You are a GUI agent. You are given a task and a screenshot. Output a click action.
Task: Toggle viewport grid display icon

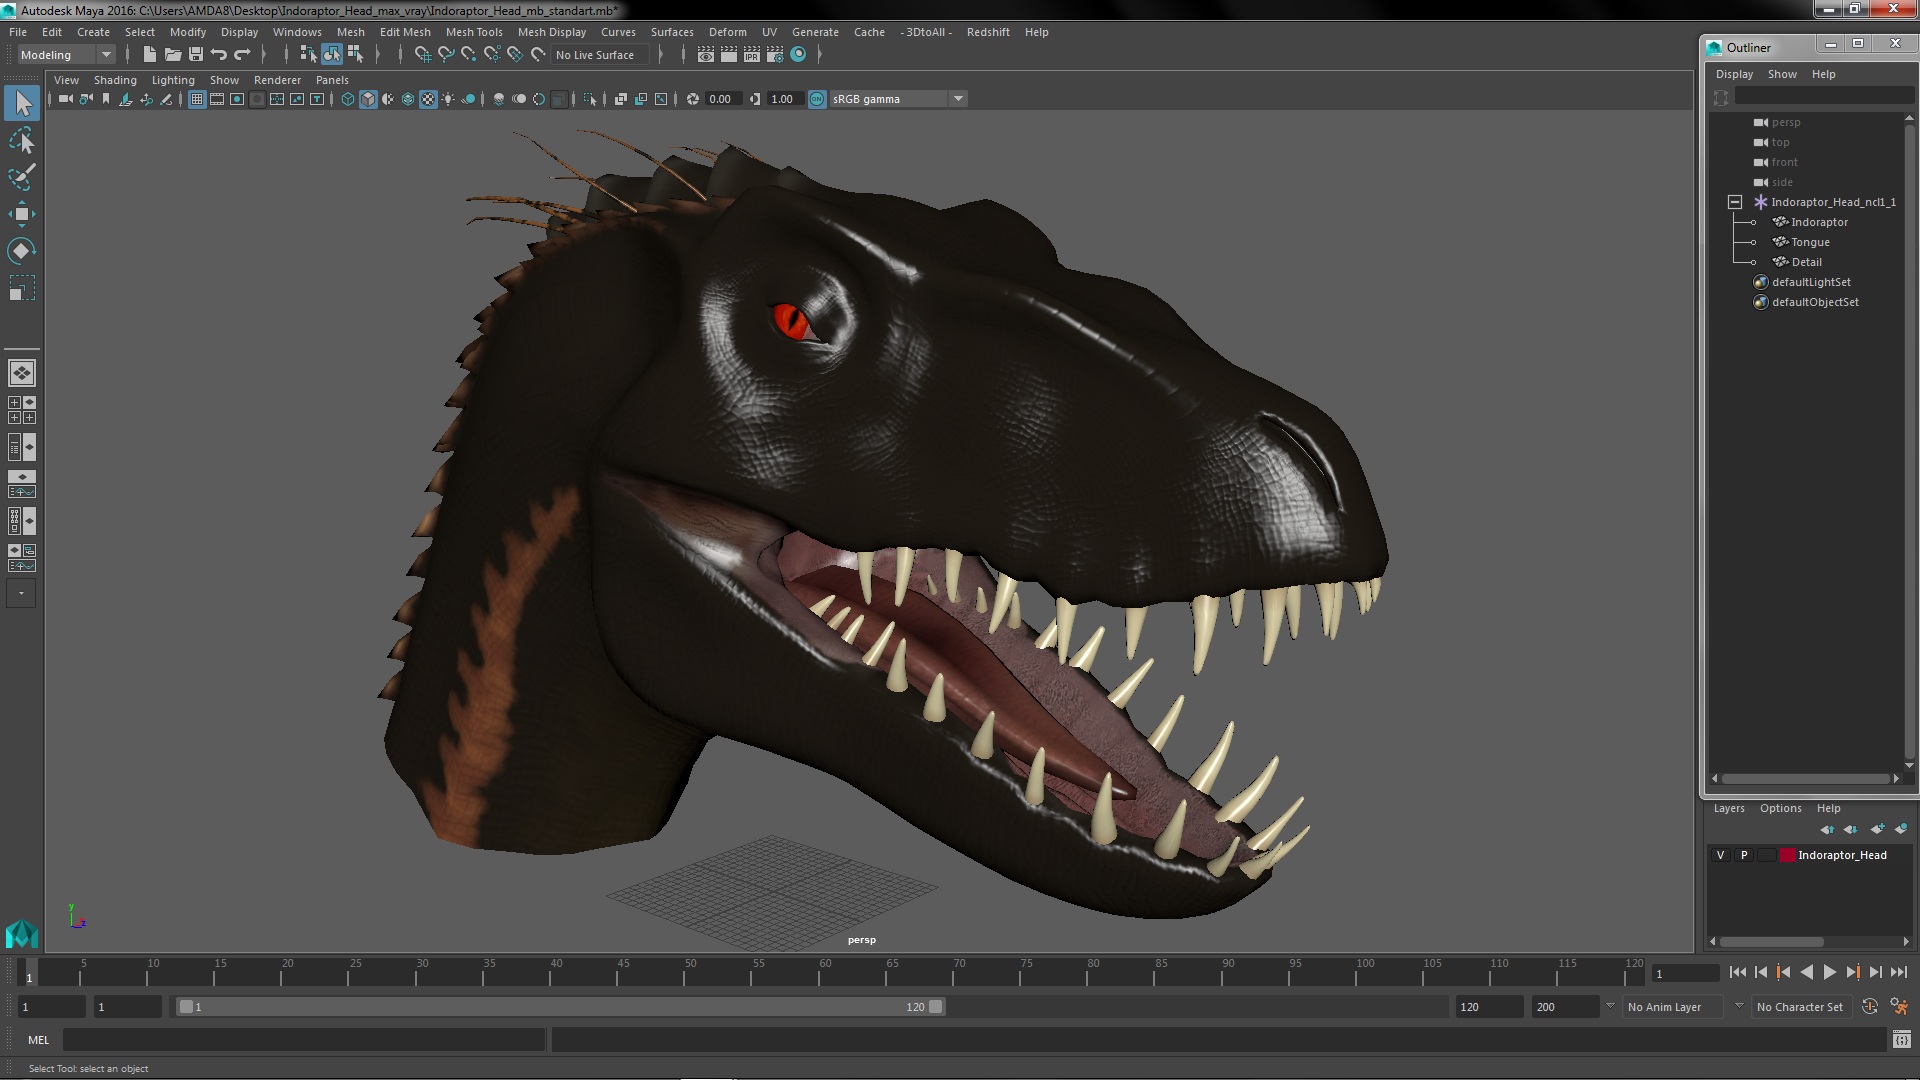click(197, 99)
